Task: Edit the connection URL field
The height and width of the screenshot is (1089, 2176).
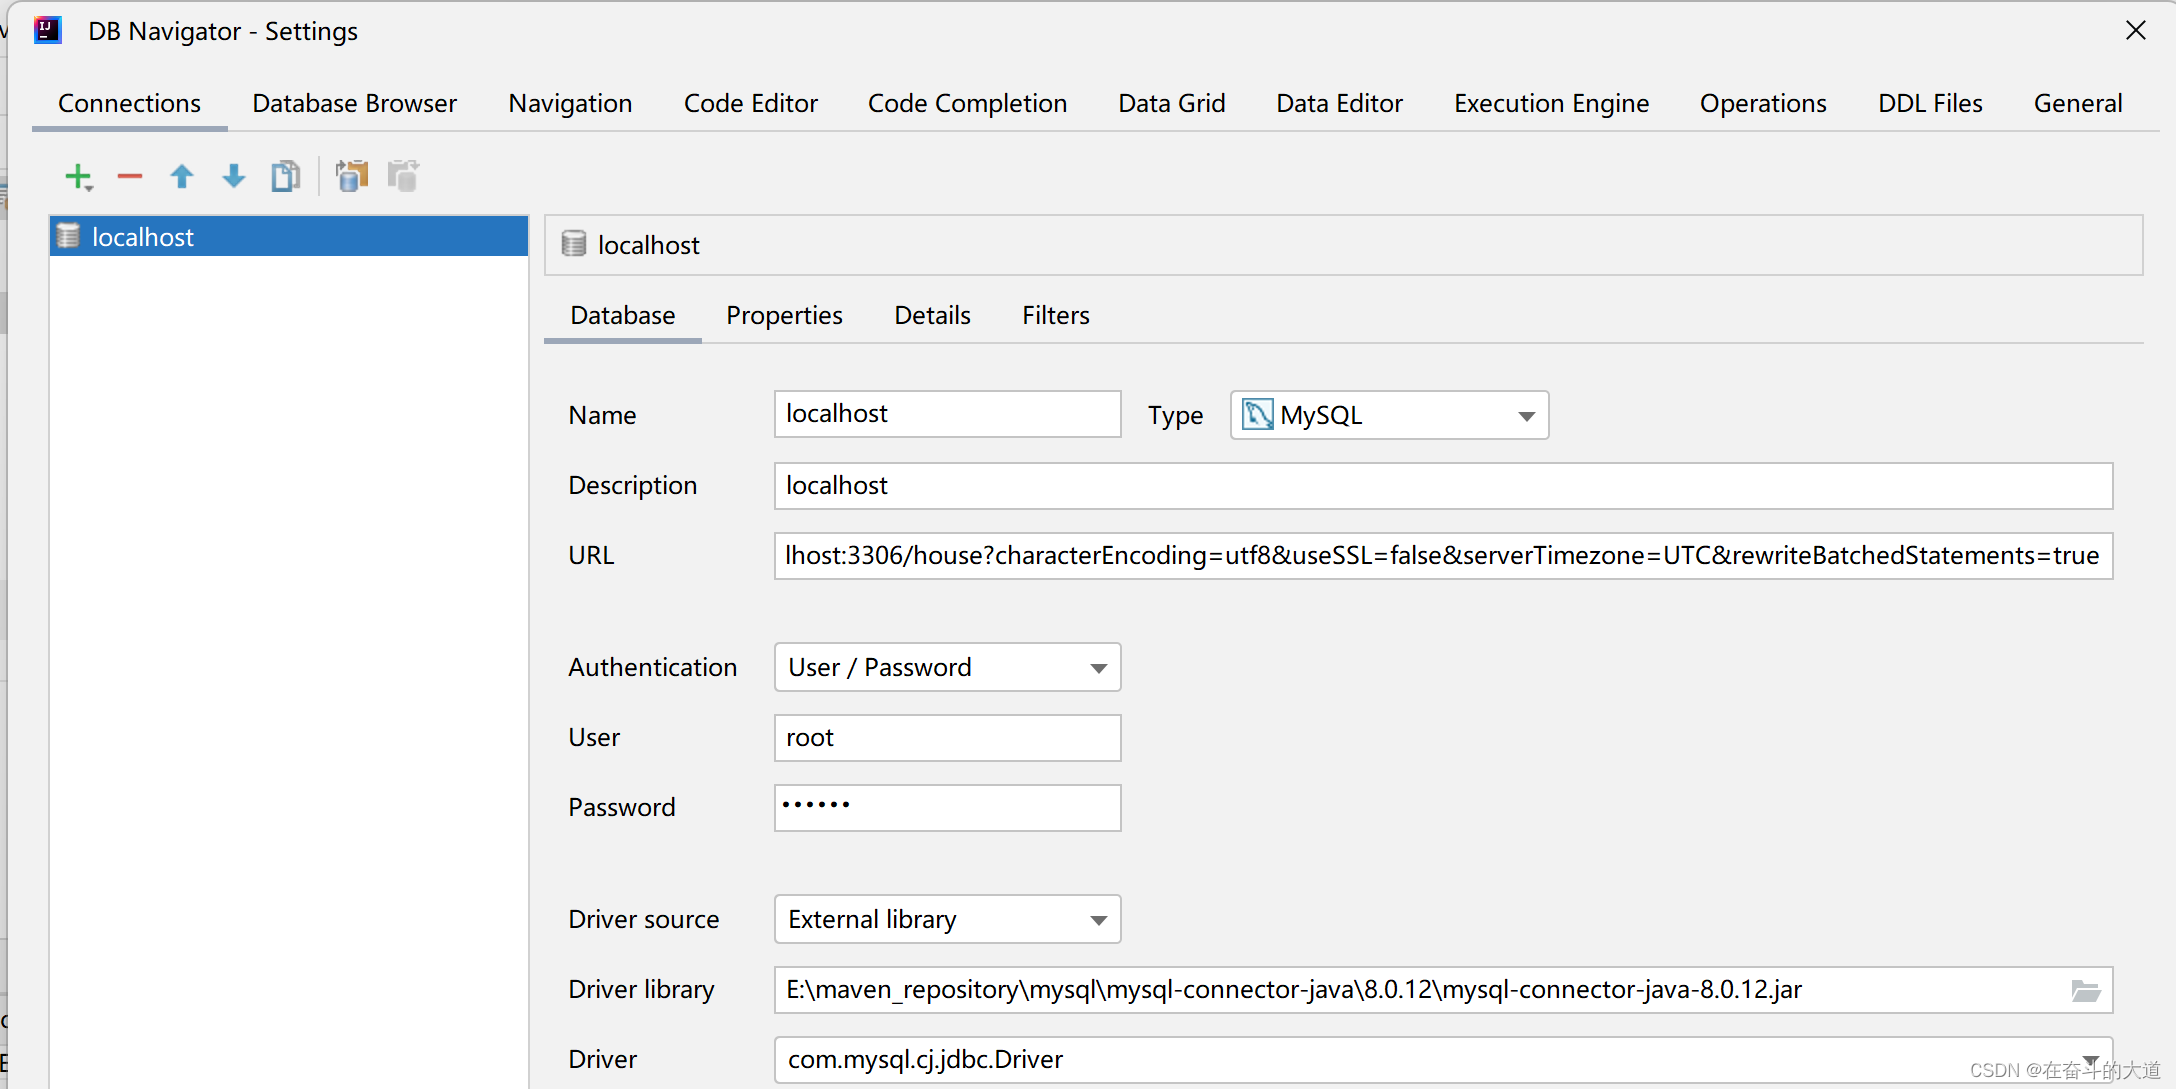Action: click(1440, 555)
